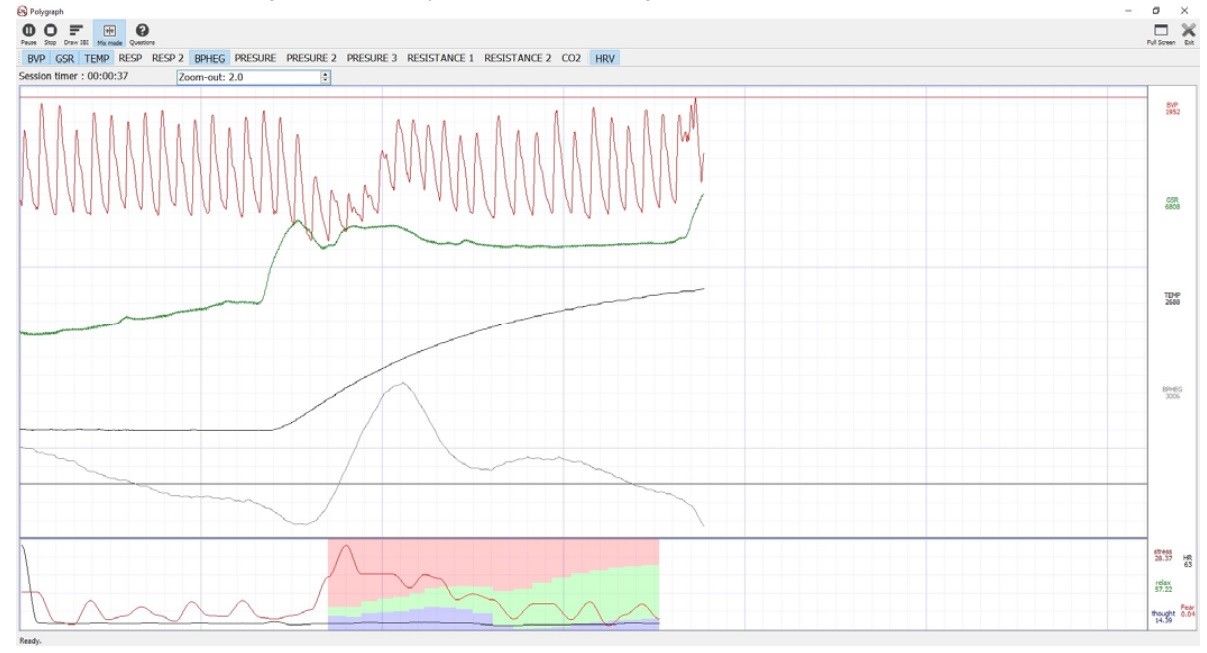Select the PRESURE 3 tab
The image size is (1207, 653).
point(372,58)
